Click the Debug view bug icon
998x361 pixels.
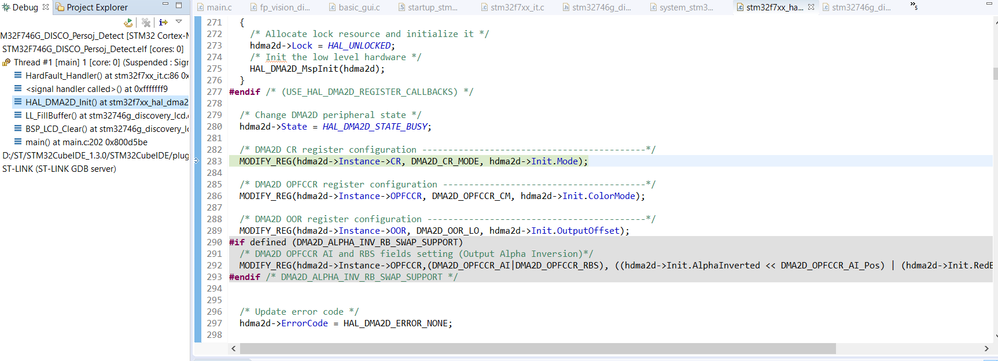(6, 8)
